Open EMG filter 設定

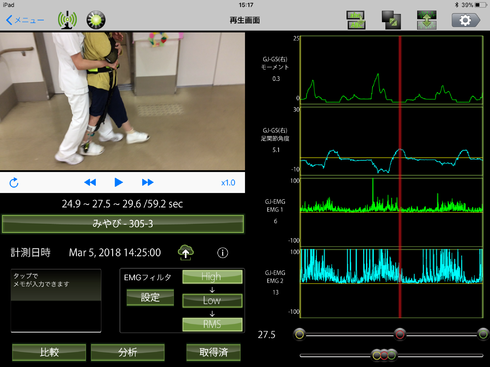point(150,297)
